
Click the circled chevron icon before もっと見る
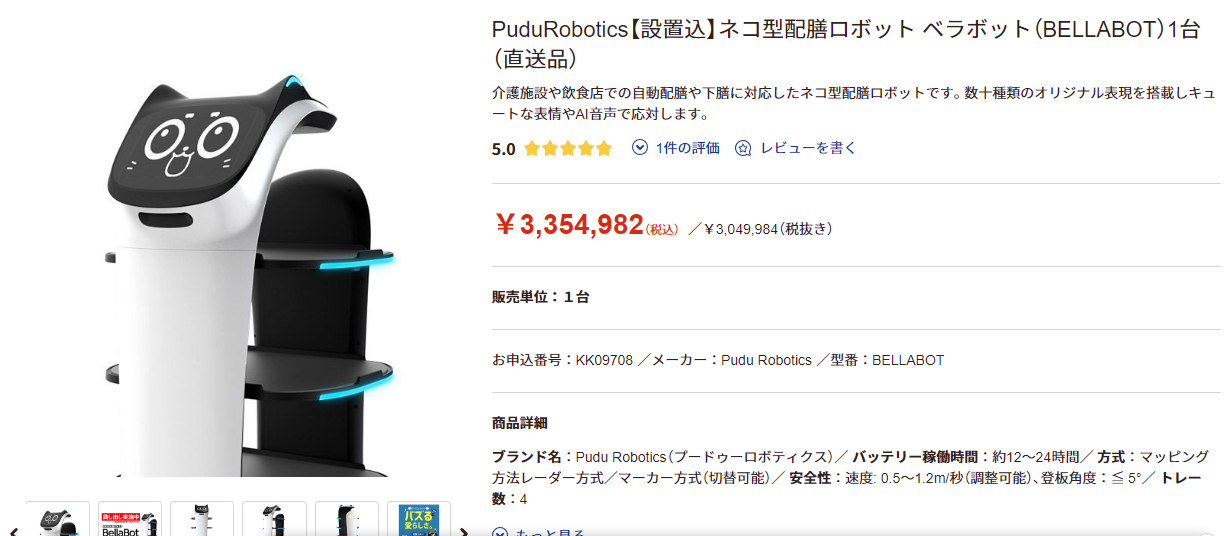(500, 532)
